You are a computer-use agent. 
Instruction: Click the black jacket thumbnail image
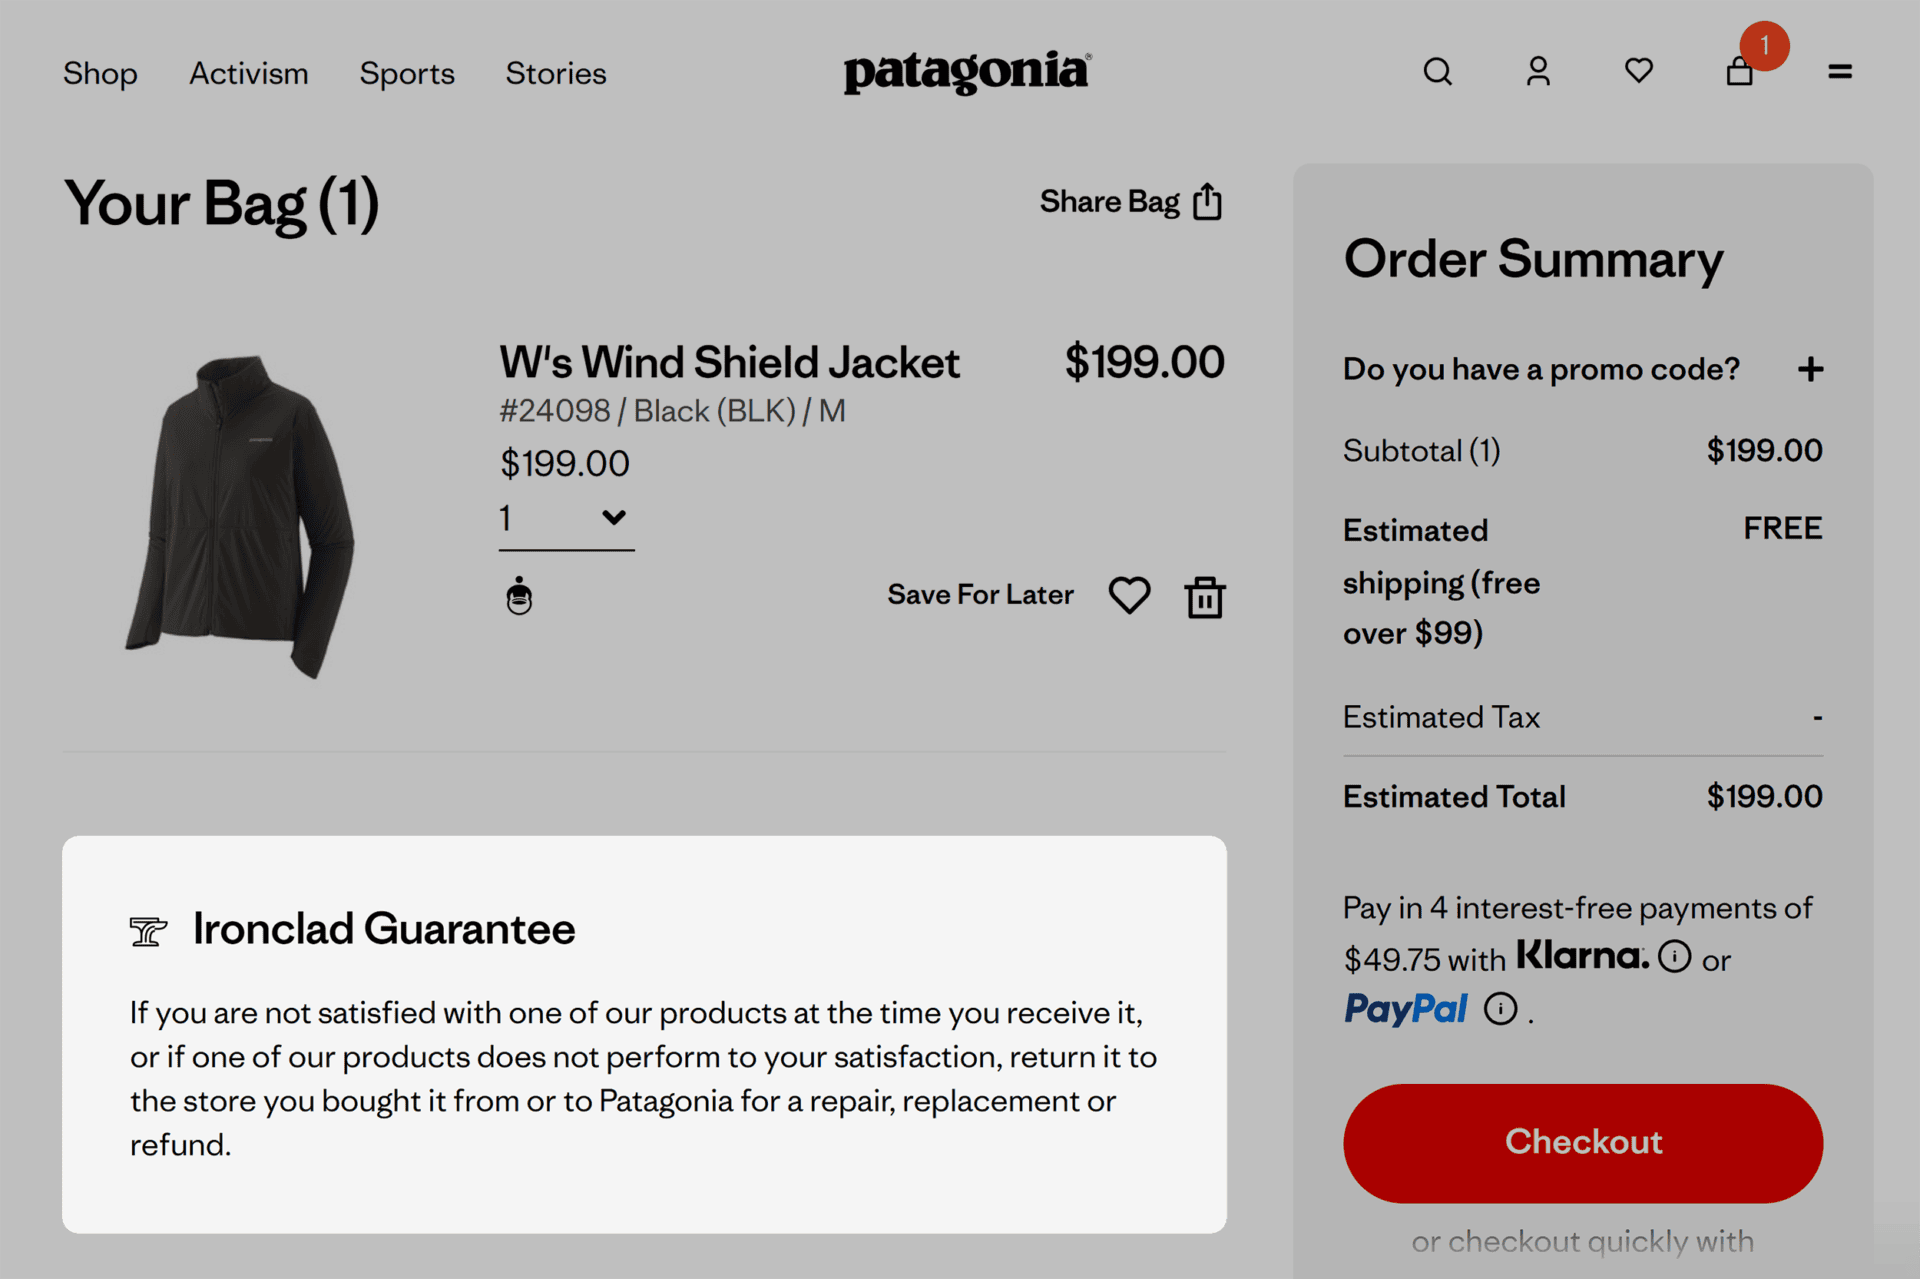click(x=241, y=516)
